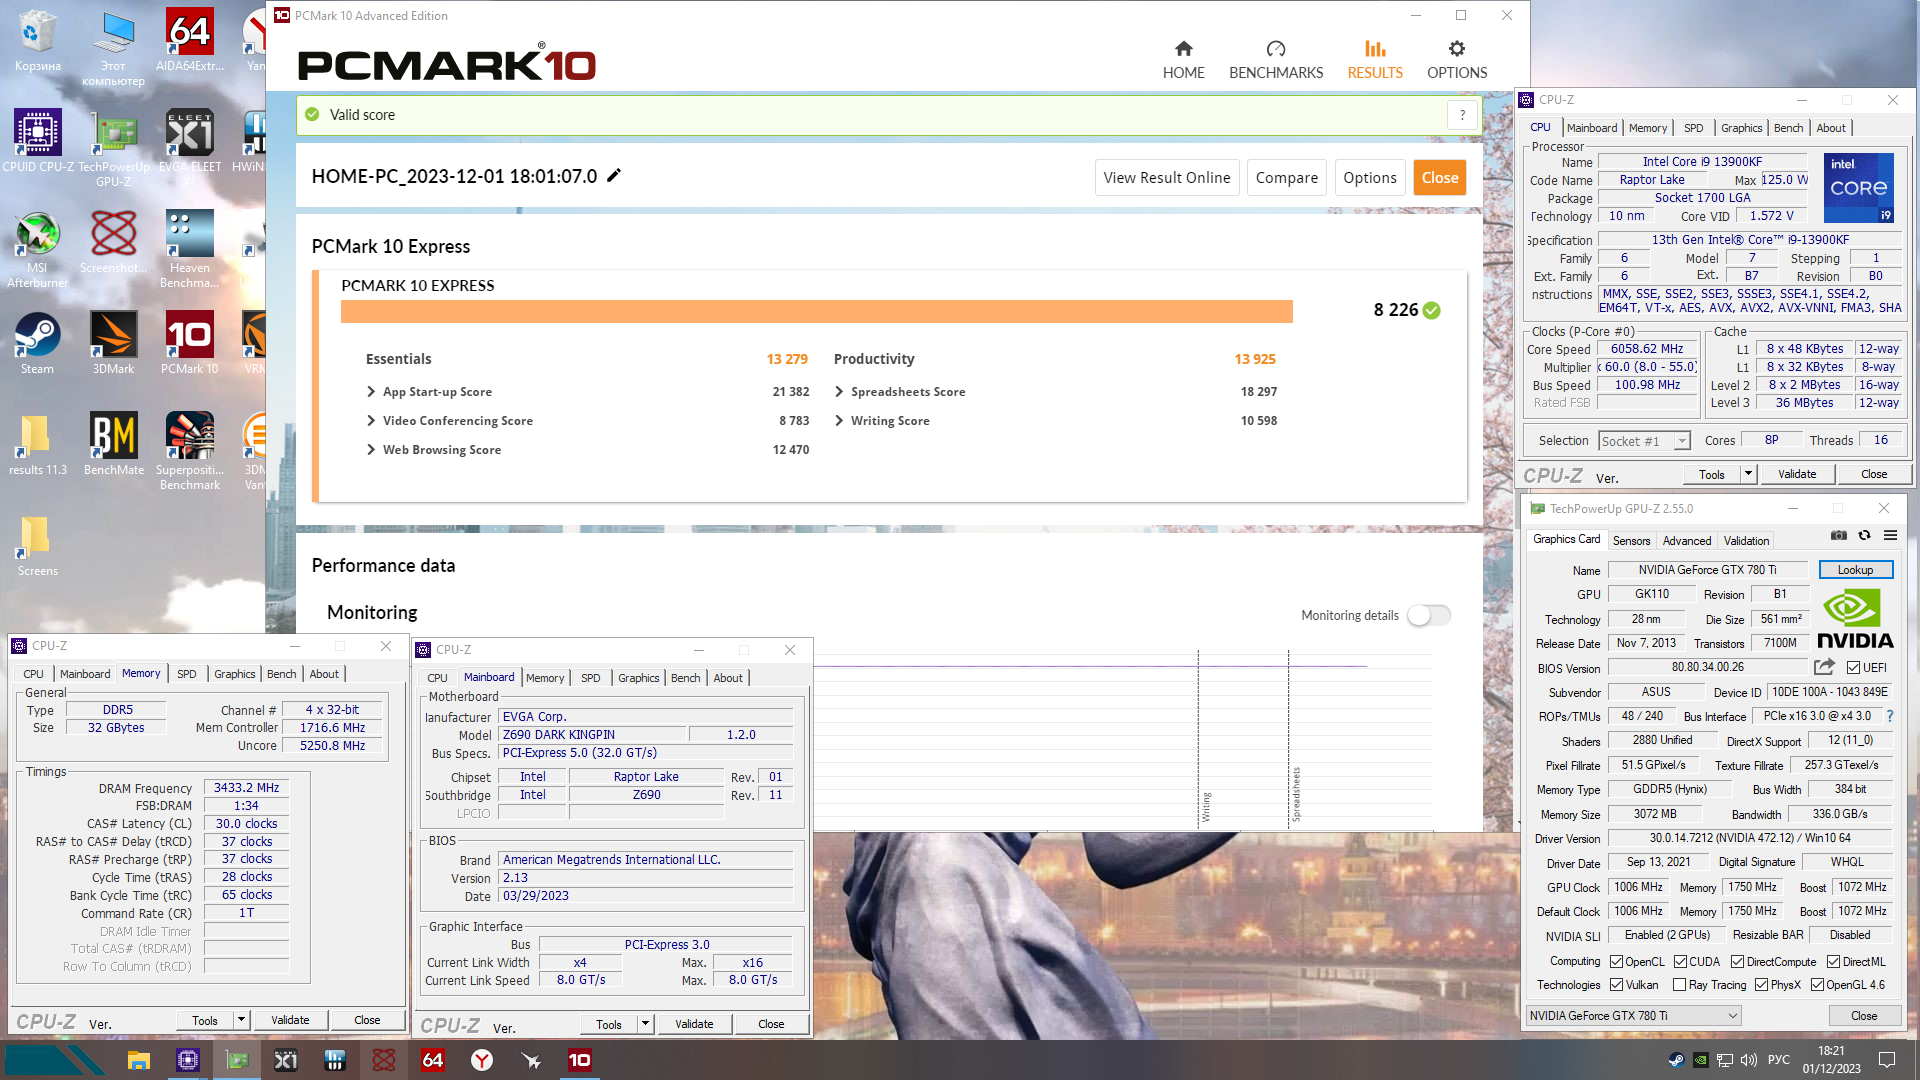
Task: Open Superposition Benchmark desktop shortcut
Action: click(x=189, y=451)
